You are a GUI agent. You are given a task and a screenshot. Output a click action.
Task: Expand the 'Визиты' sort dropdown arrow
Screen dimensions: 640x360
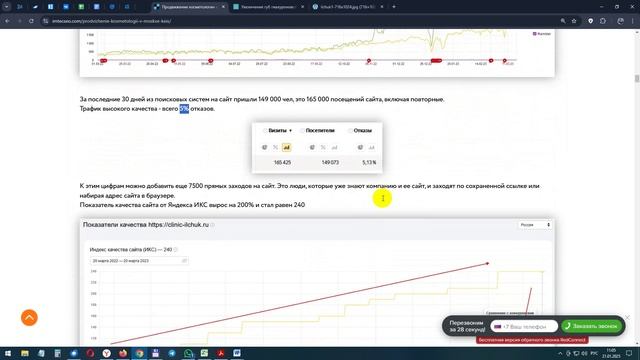point(290,131)
